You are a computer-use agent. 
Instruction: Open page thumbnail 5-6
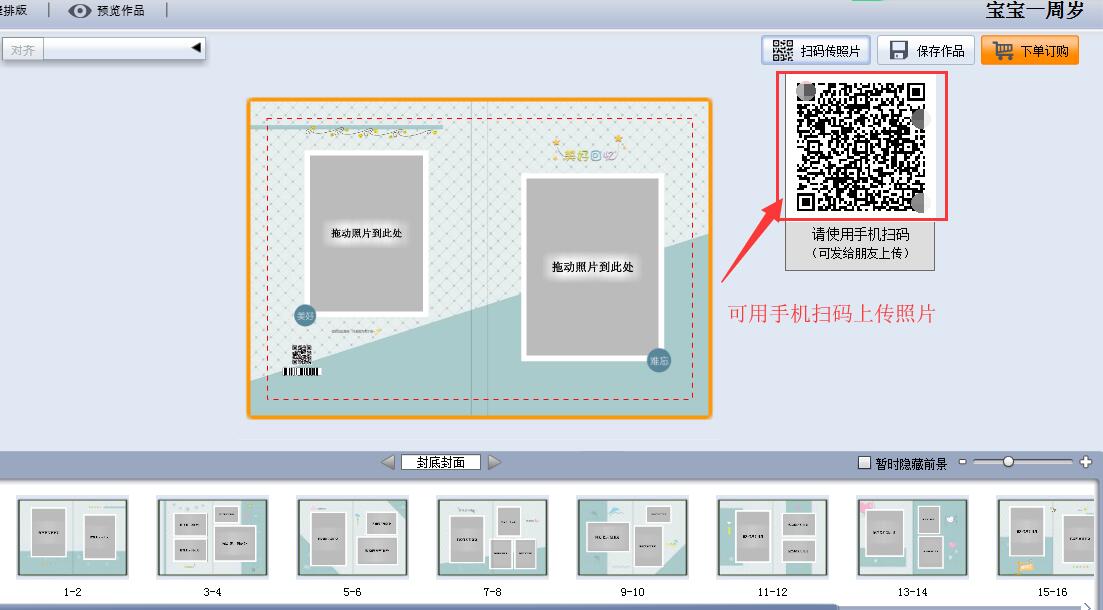(352, 537)
